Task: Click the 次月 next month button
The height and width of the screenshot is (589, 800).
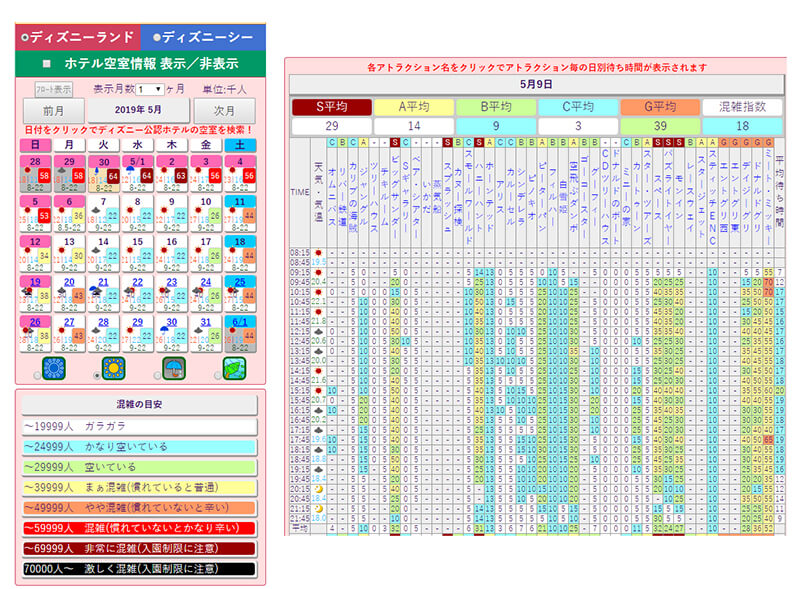Action: [224, 111]
